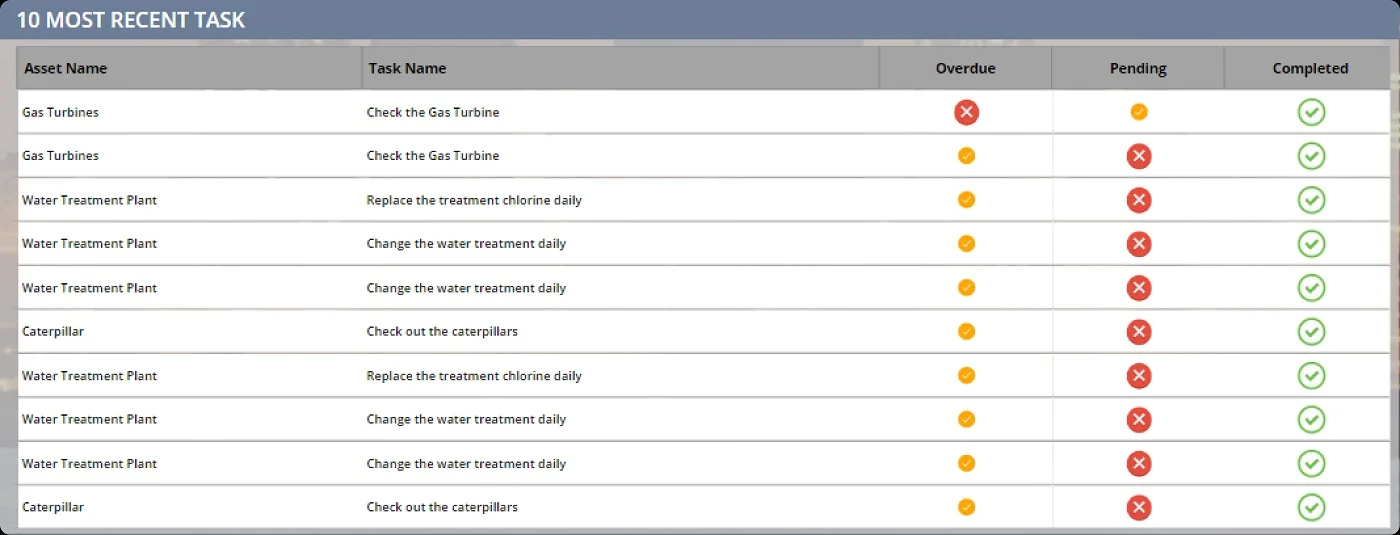Viewport: 1400px width, 535px height.
Task: Click the red X overdue icon for Gas Turbines
Action: [966, 112]
